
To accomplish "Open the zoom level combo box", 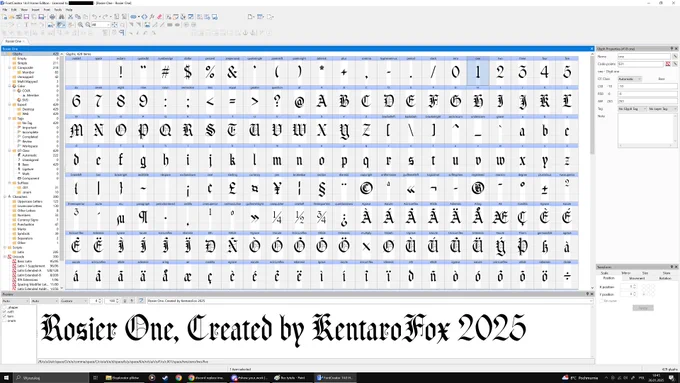I will [x=101, y=25].
